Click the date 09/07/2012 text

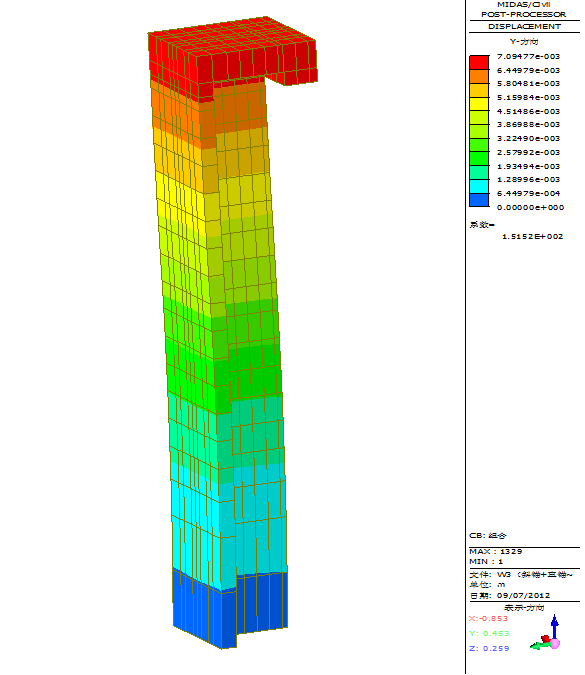[523, 595]
